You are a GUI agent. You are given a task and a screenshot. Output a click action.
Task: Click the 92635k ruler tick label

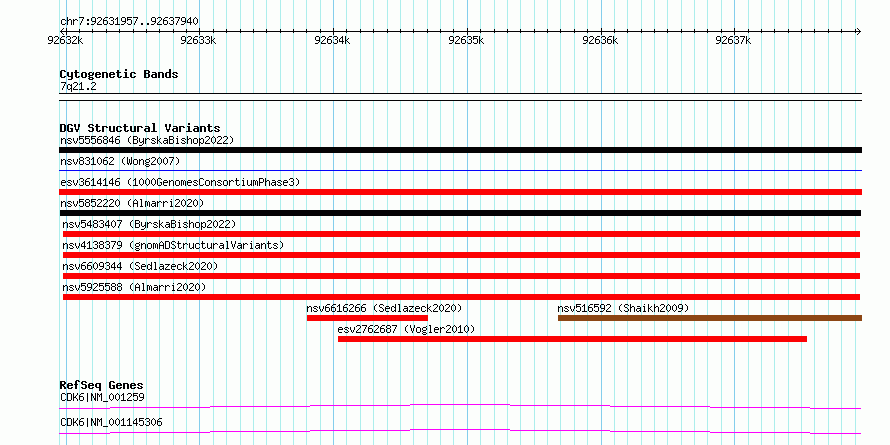coord(466,41)
